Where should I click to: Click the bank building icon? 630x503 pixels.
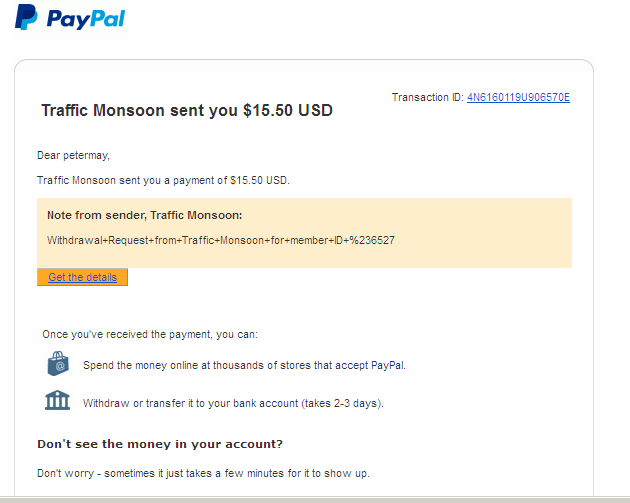[x=58, y=401]
